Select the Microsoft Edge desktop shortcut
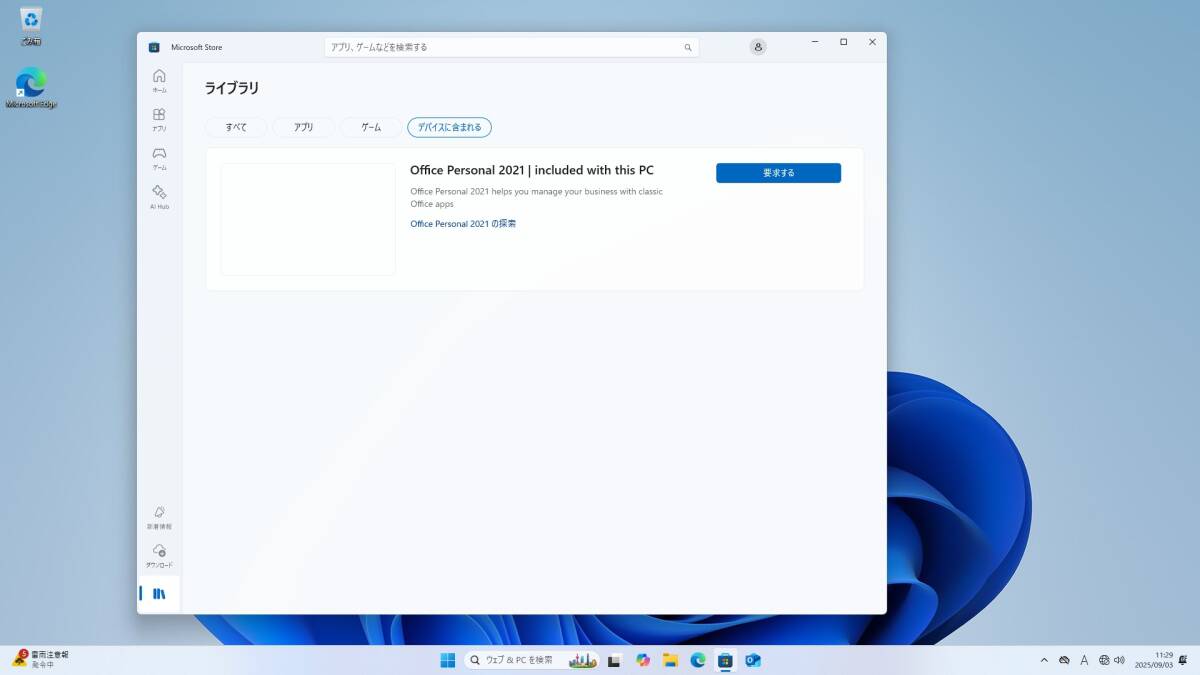The width and height of the screenshot is (1200, 675). pyautogui.click(x=31, y=88)
